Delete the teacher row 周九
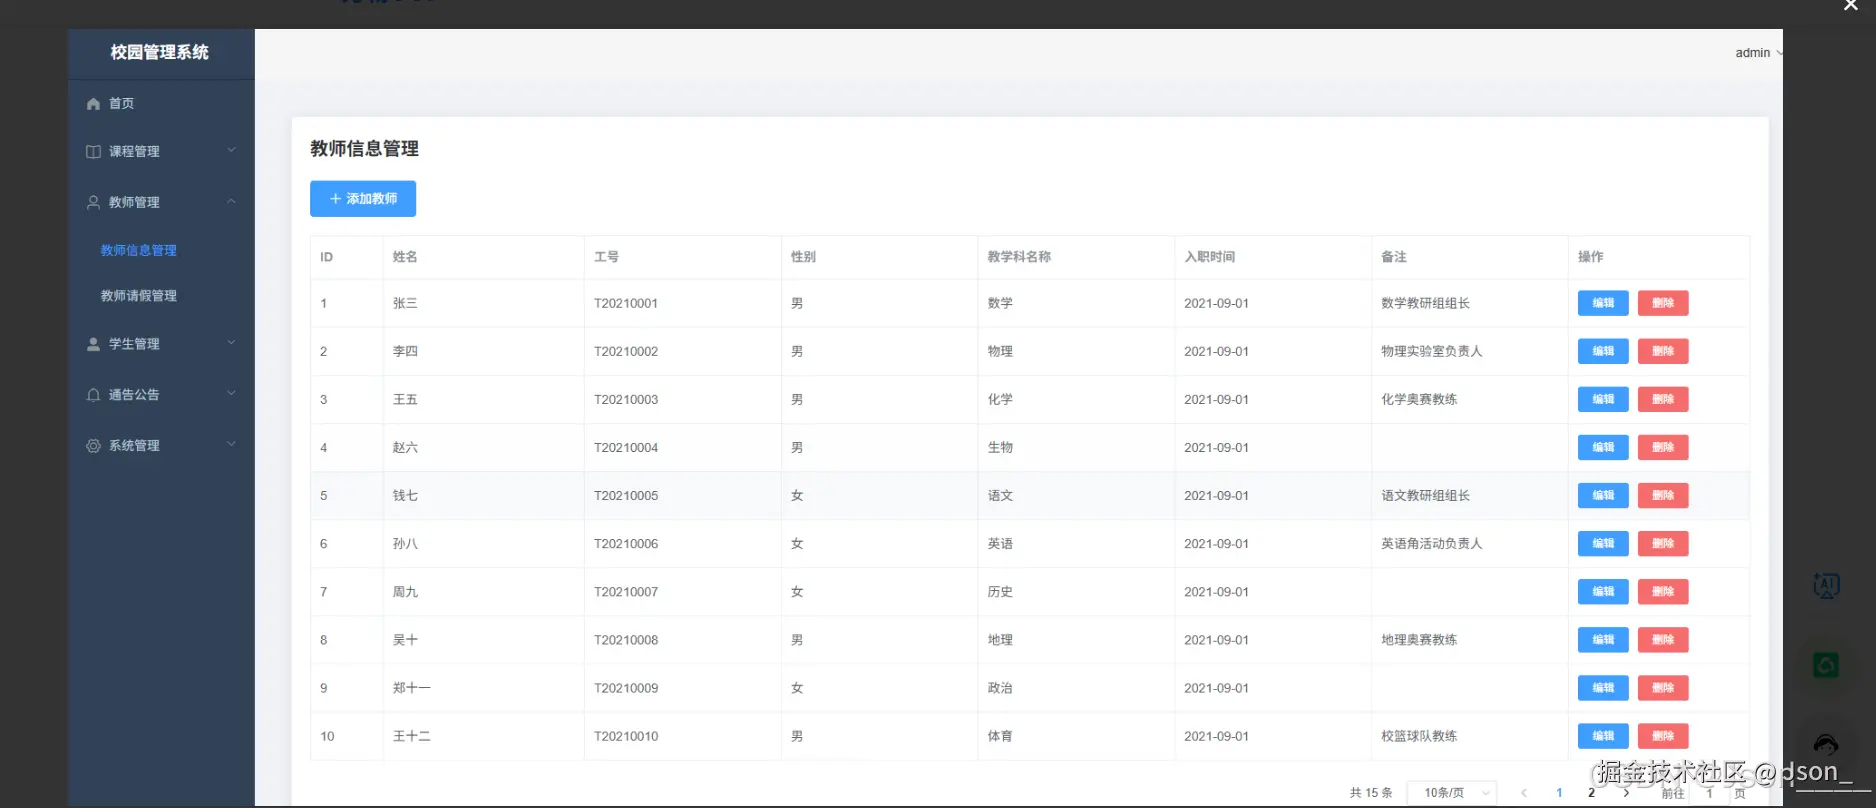This screenshot has width=1876, height=808. [1663, 591]
